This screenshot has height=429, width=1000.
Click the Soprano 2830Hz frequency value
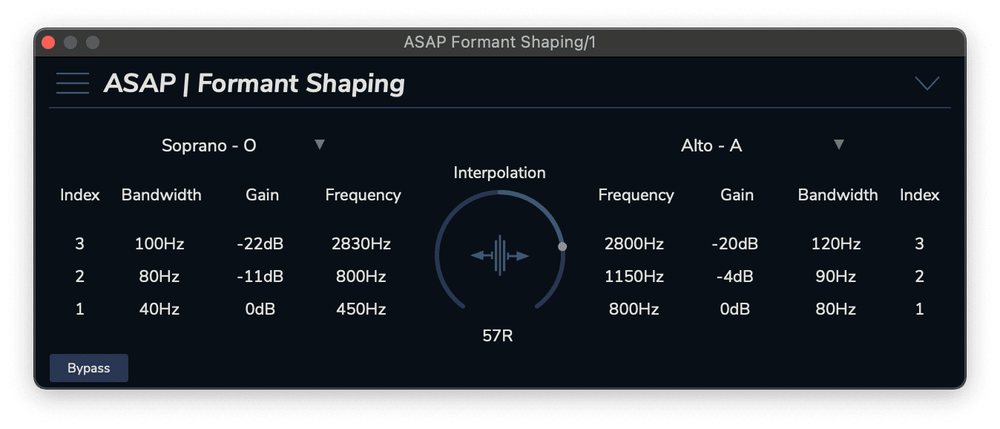[x=362, y=243]
